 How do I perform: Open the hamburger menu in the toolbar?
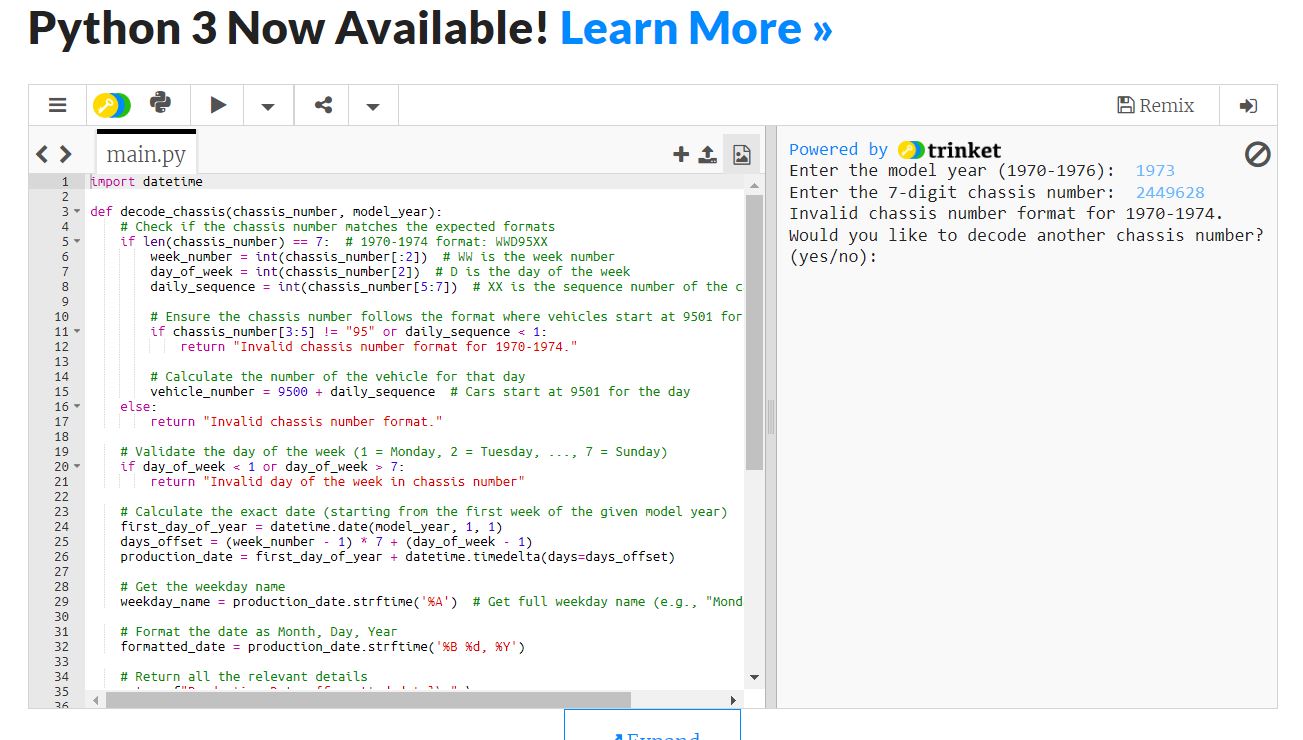pyautogui.click(x=58, y=105)
